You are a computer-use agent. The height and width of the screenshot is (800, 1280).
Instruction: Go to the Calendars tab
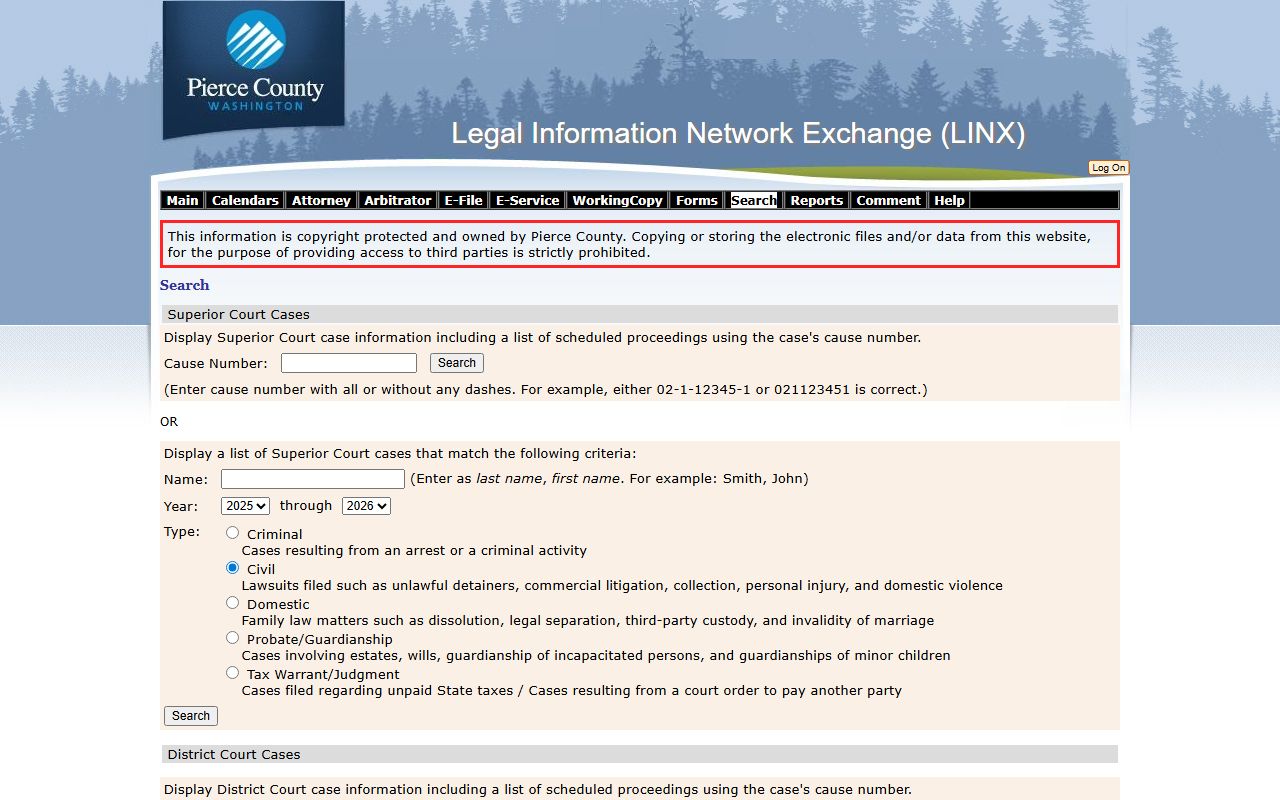pos(245,200)
